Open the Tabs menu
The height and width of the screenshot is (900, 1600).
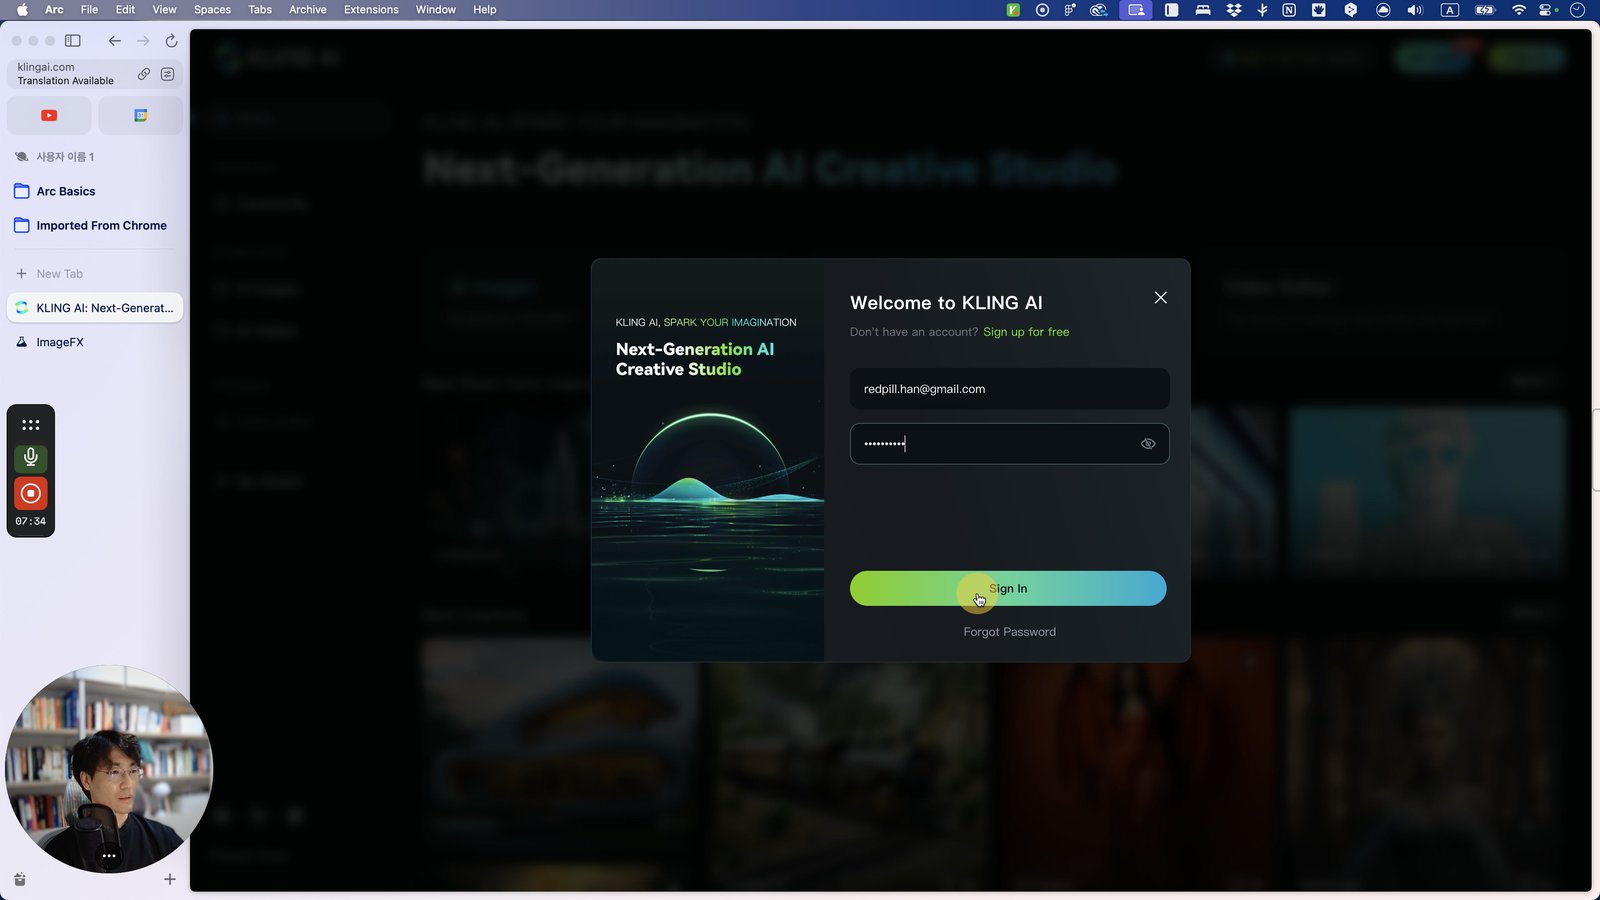[260, 10]
